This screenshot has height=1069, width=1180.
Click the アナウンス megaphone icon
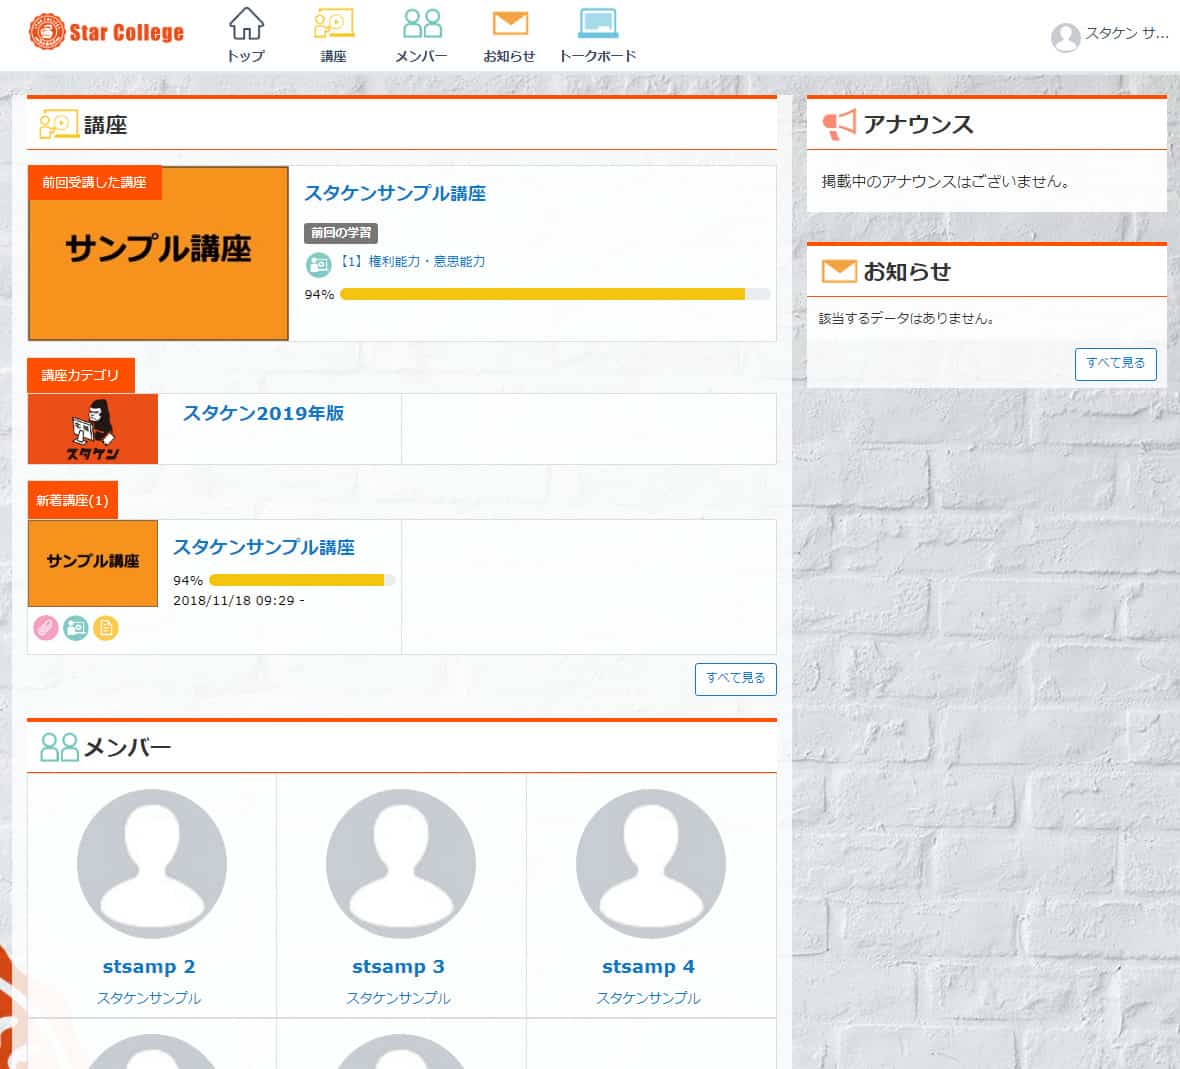pos(839,124)
